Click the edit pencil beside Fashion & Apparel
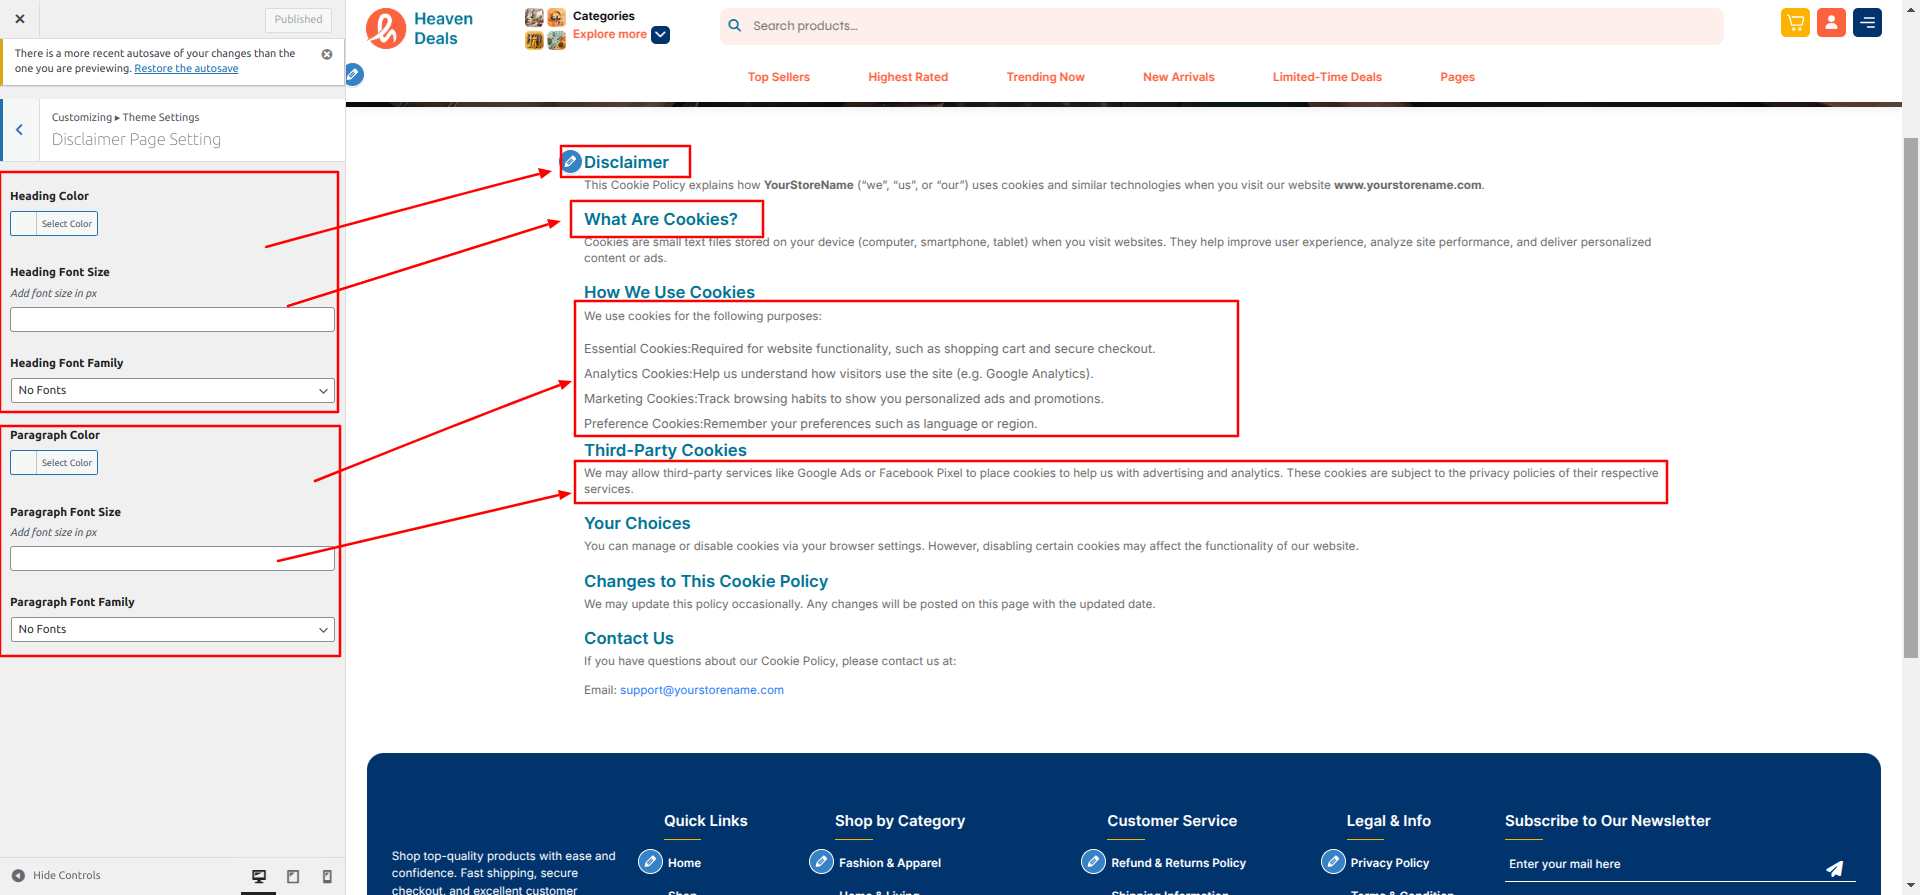Image resolution: width=1920 pixels, height=895 pixels. [x=821, y=861]
